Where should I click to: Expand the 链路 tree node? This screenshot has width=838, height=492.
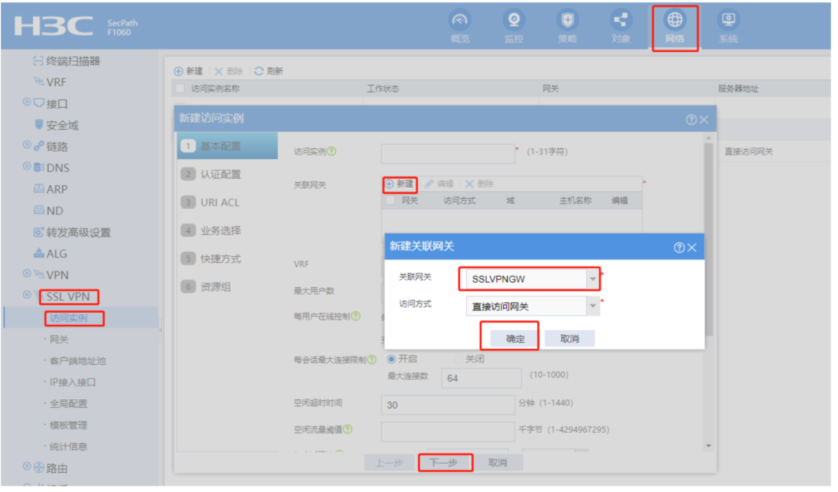[x=27, y=145]
